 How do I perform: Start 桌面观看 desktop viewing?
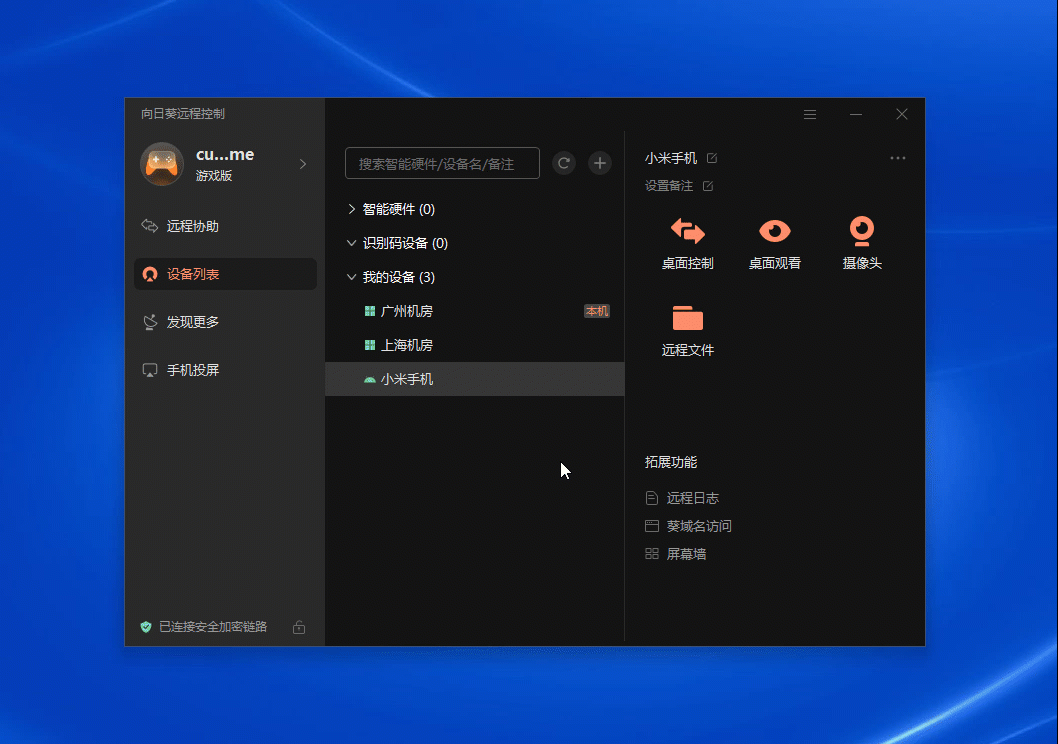tap(775, 244)
